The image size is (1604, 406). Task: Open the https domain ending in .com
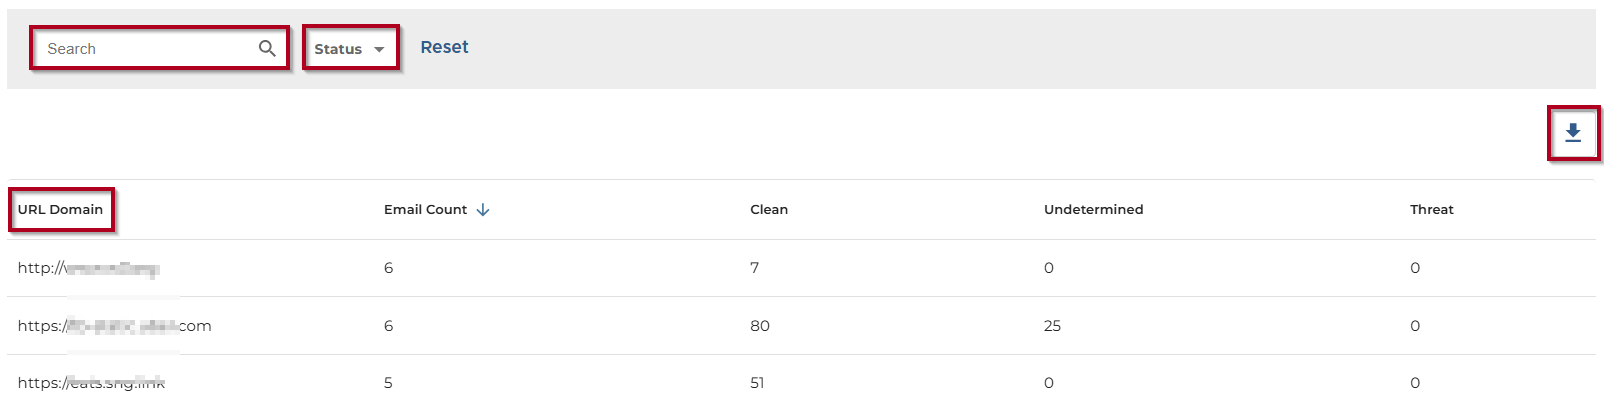[x=114, y=326]
